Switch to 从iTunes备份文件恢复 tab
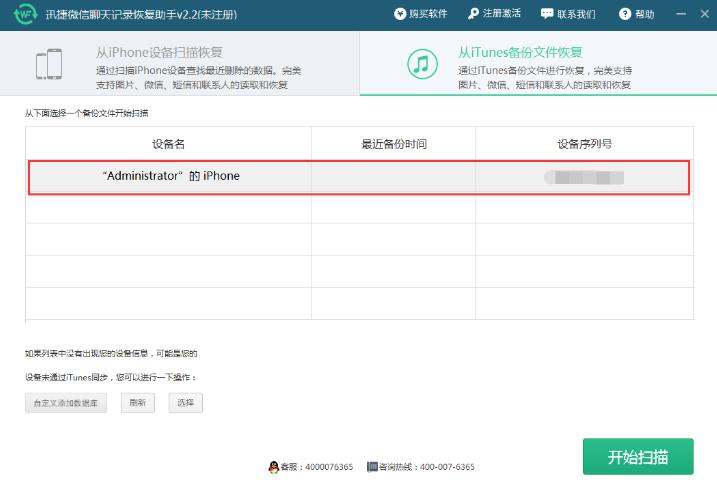Viewport: 717px width, 480px height. tap(537, 65)
